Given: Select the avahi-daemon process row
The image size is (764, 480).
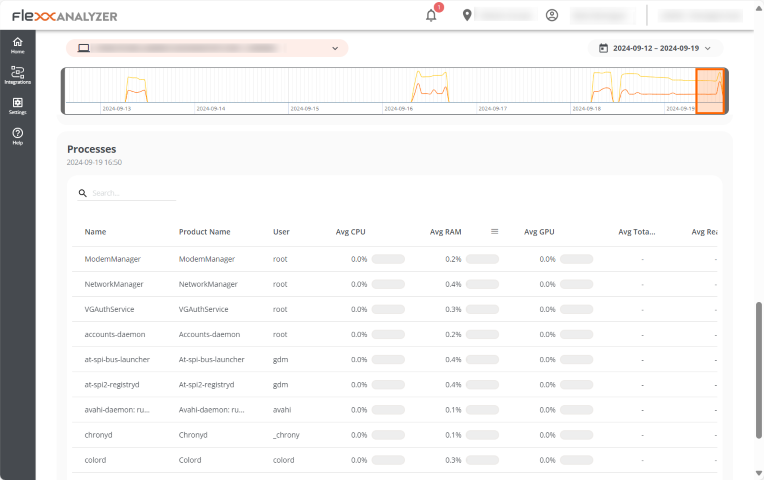Looking at the screenshot, I should [x=395, y=410].
